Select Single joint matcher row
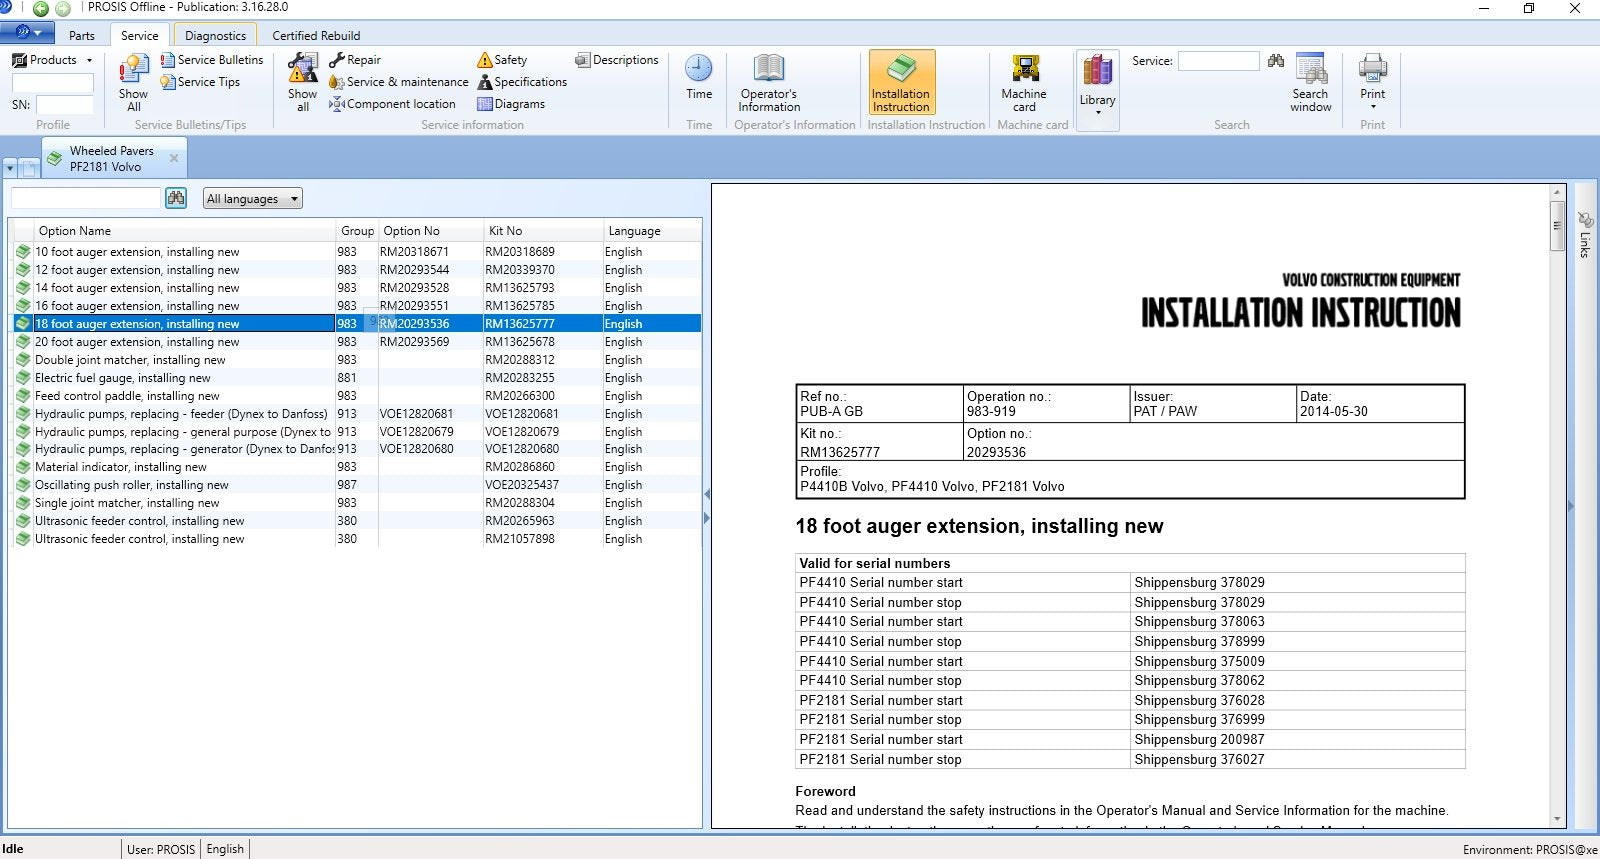The width and height of the screenshot is (1600, 859). click(x=356, y=503)
